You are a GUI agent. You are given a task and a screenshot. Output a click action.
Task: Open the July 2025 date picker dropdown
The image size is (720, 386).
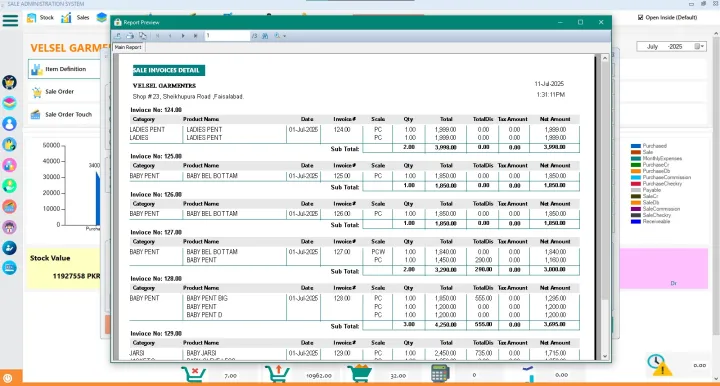pos(699,46)
